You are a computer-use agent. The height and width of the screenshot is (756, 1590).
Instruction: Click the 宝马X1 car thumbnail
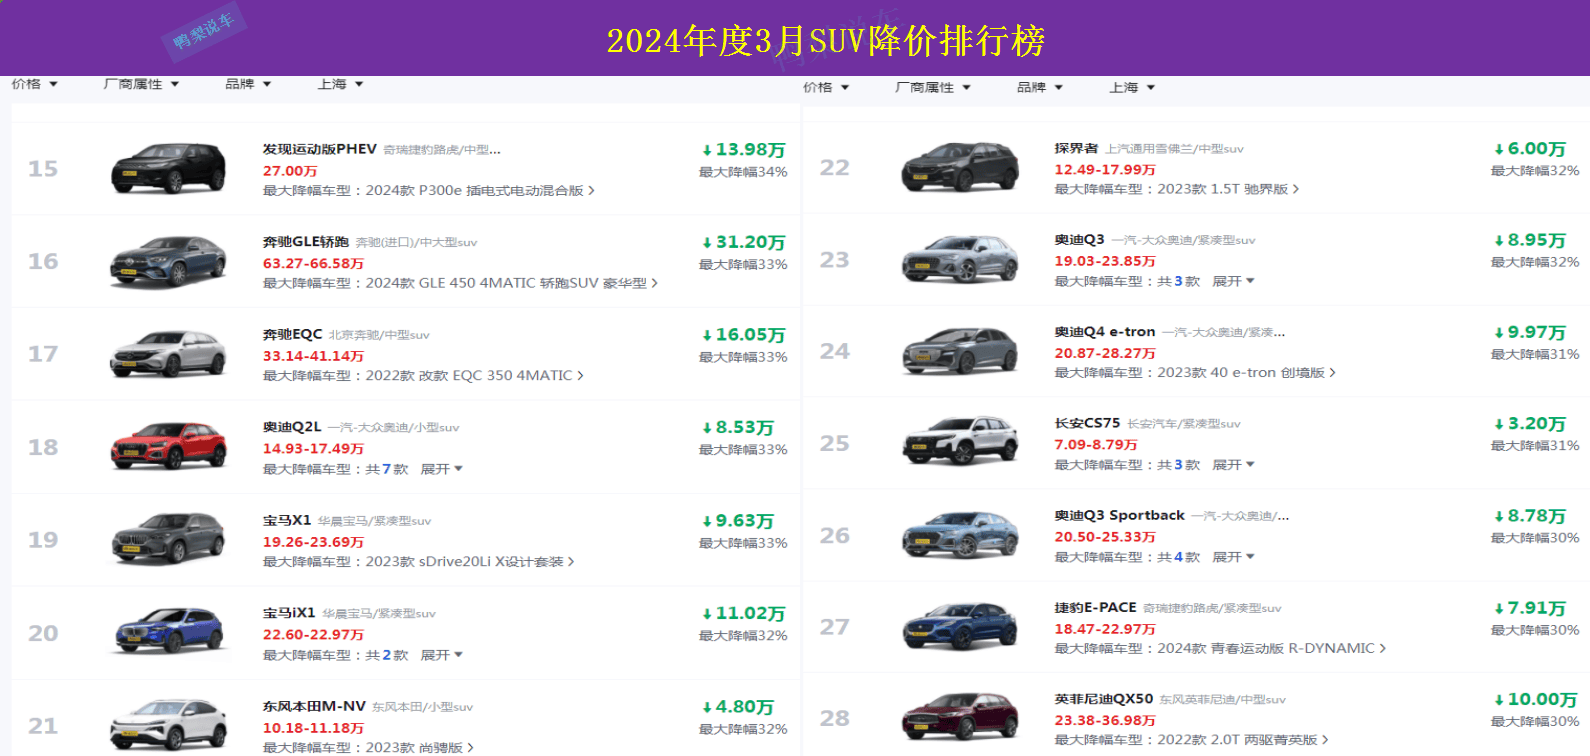point(168,540)
